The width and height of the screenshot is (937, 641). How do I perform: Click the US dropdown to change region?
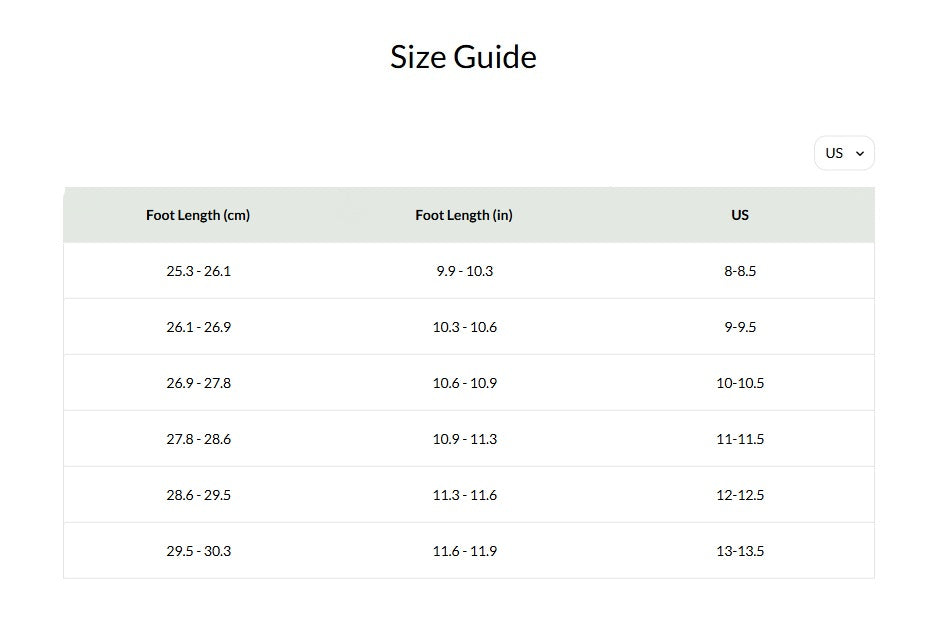tap(843, 153)
